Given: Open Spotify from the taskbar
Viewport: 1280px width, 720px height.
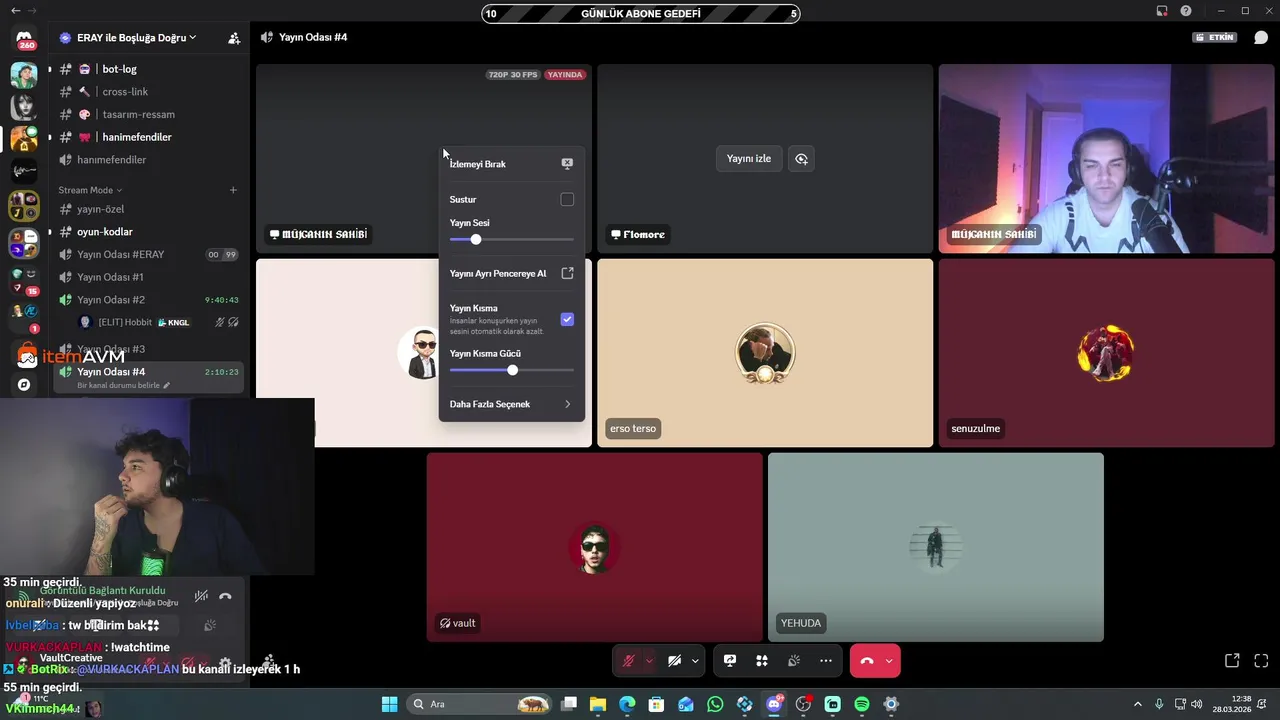Looking at the screenshot, I should [x=862, y=704].
